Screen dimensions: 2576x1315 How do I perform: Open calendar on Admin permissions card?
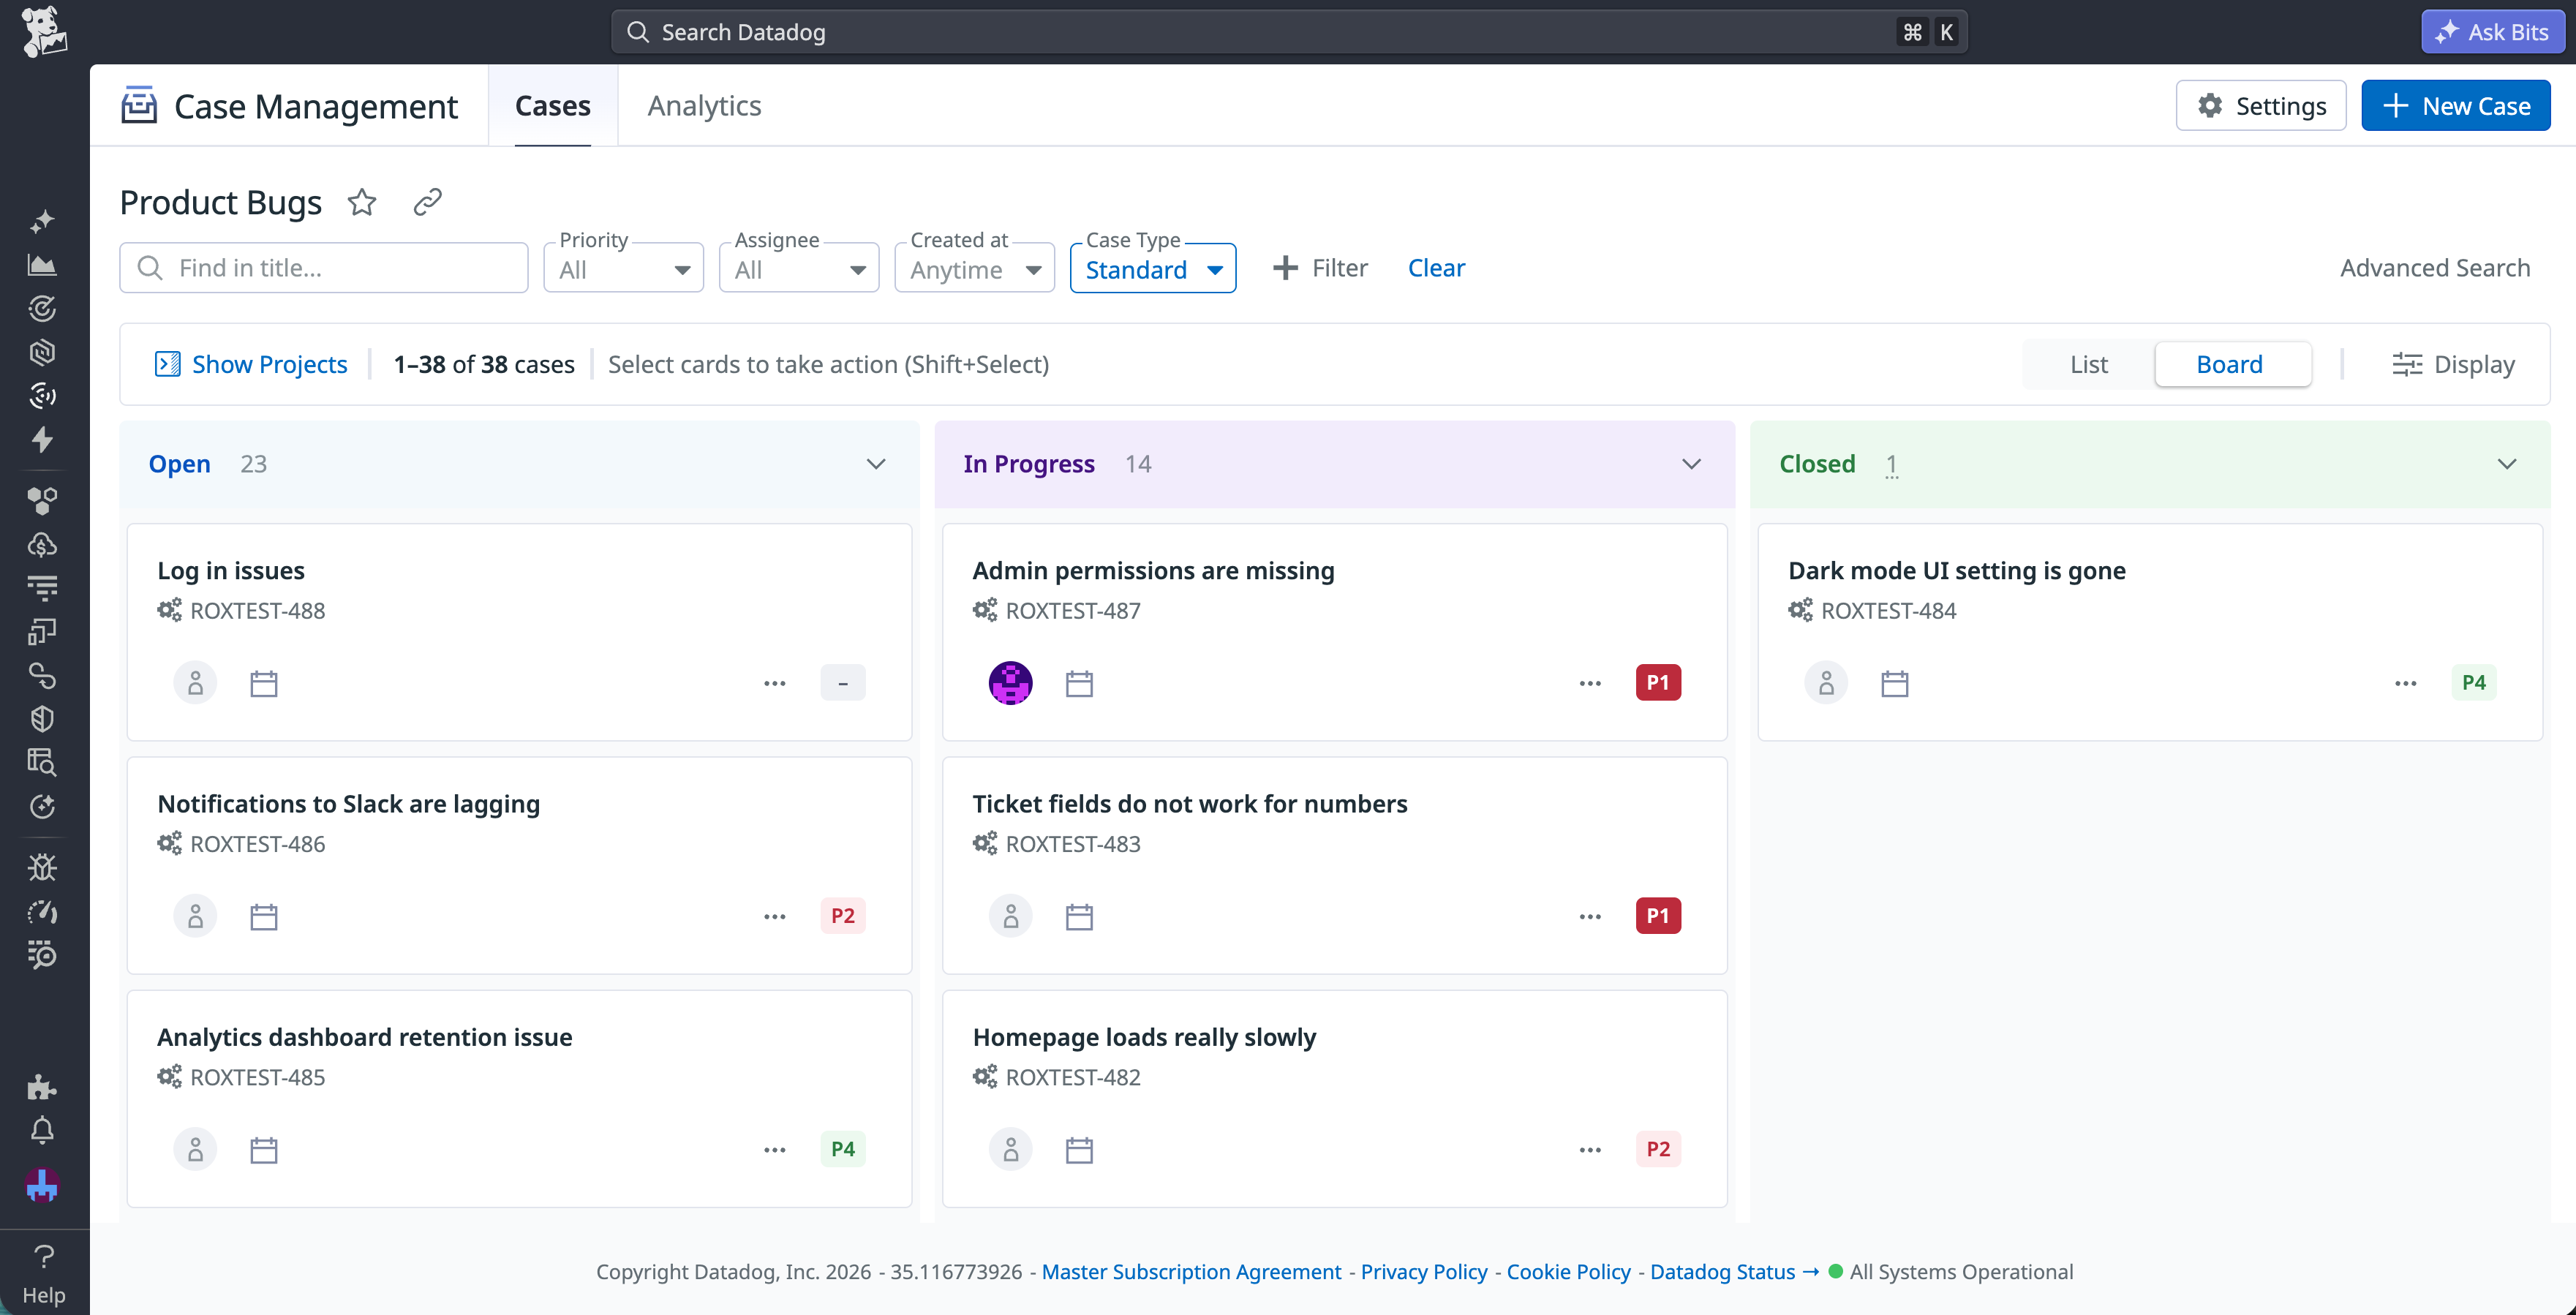pos(1079,684)
